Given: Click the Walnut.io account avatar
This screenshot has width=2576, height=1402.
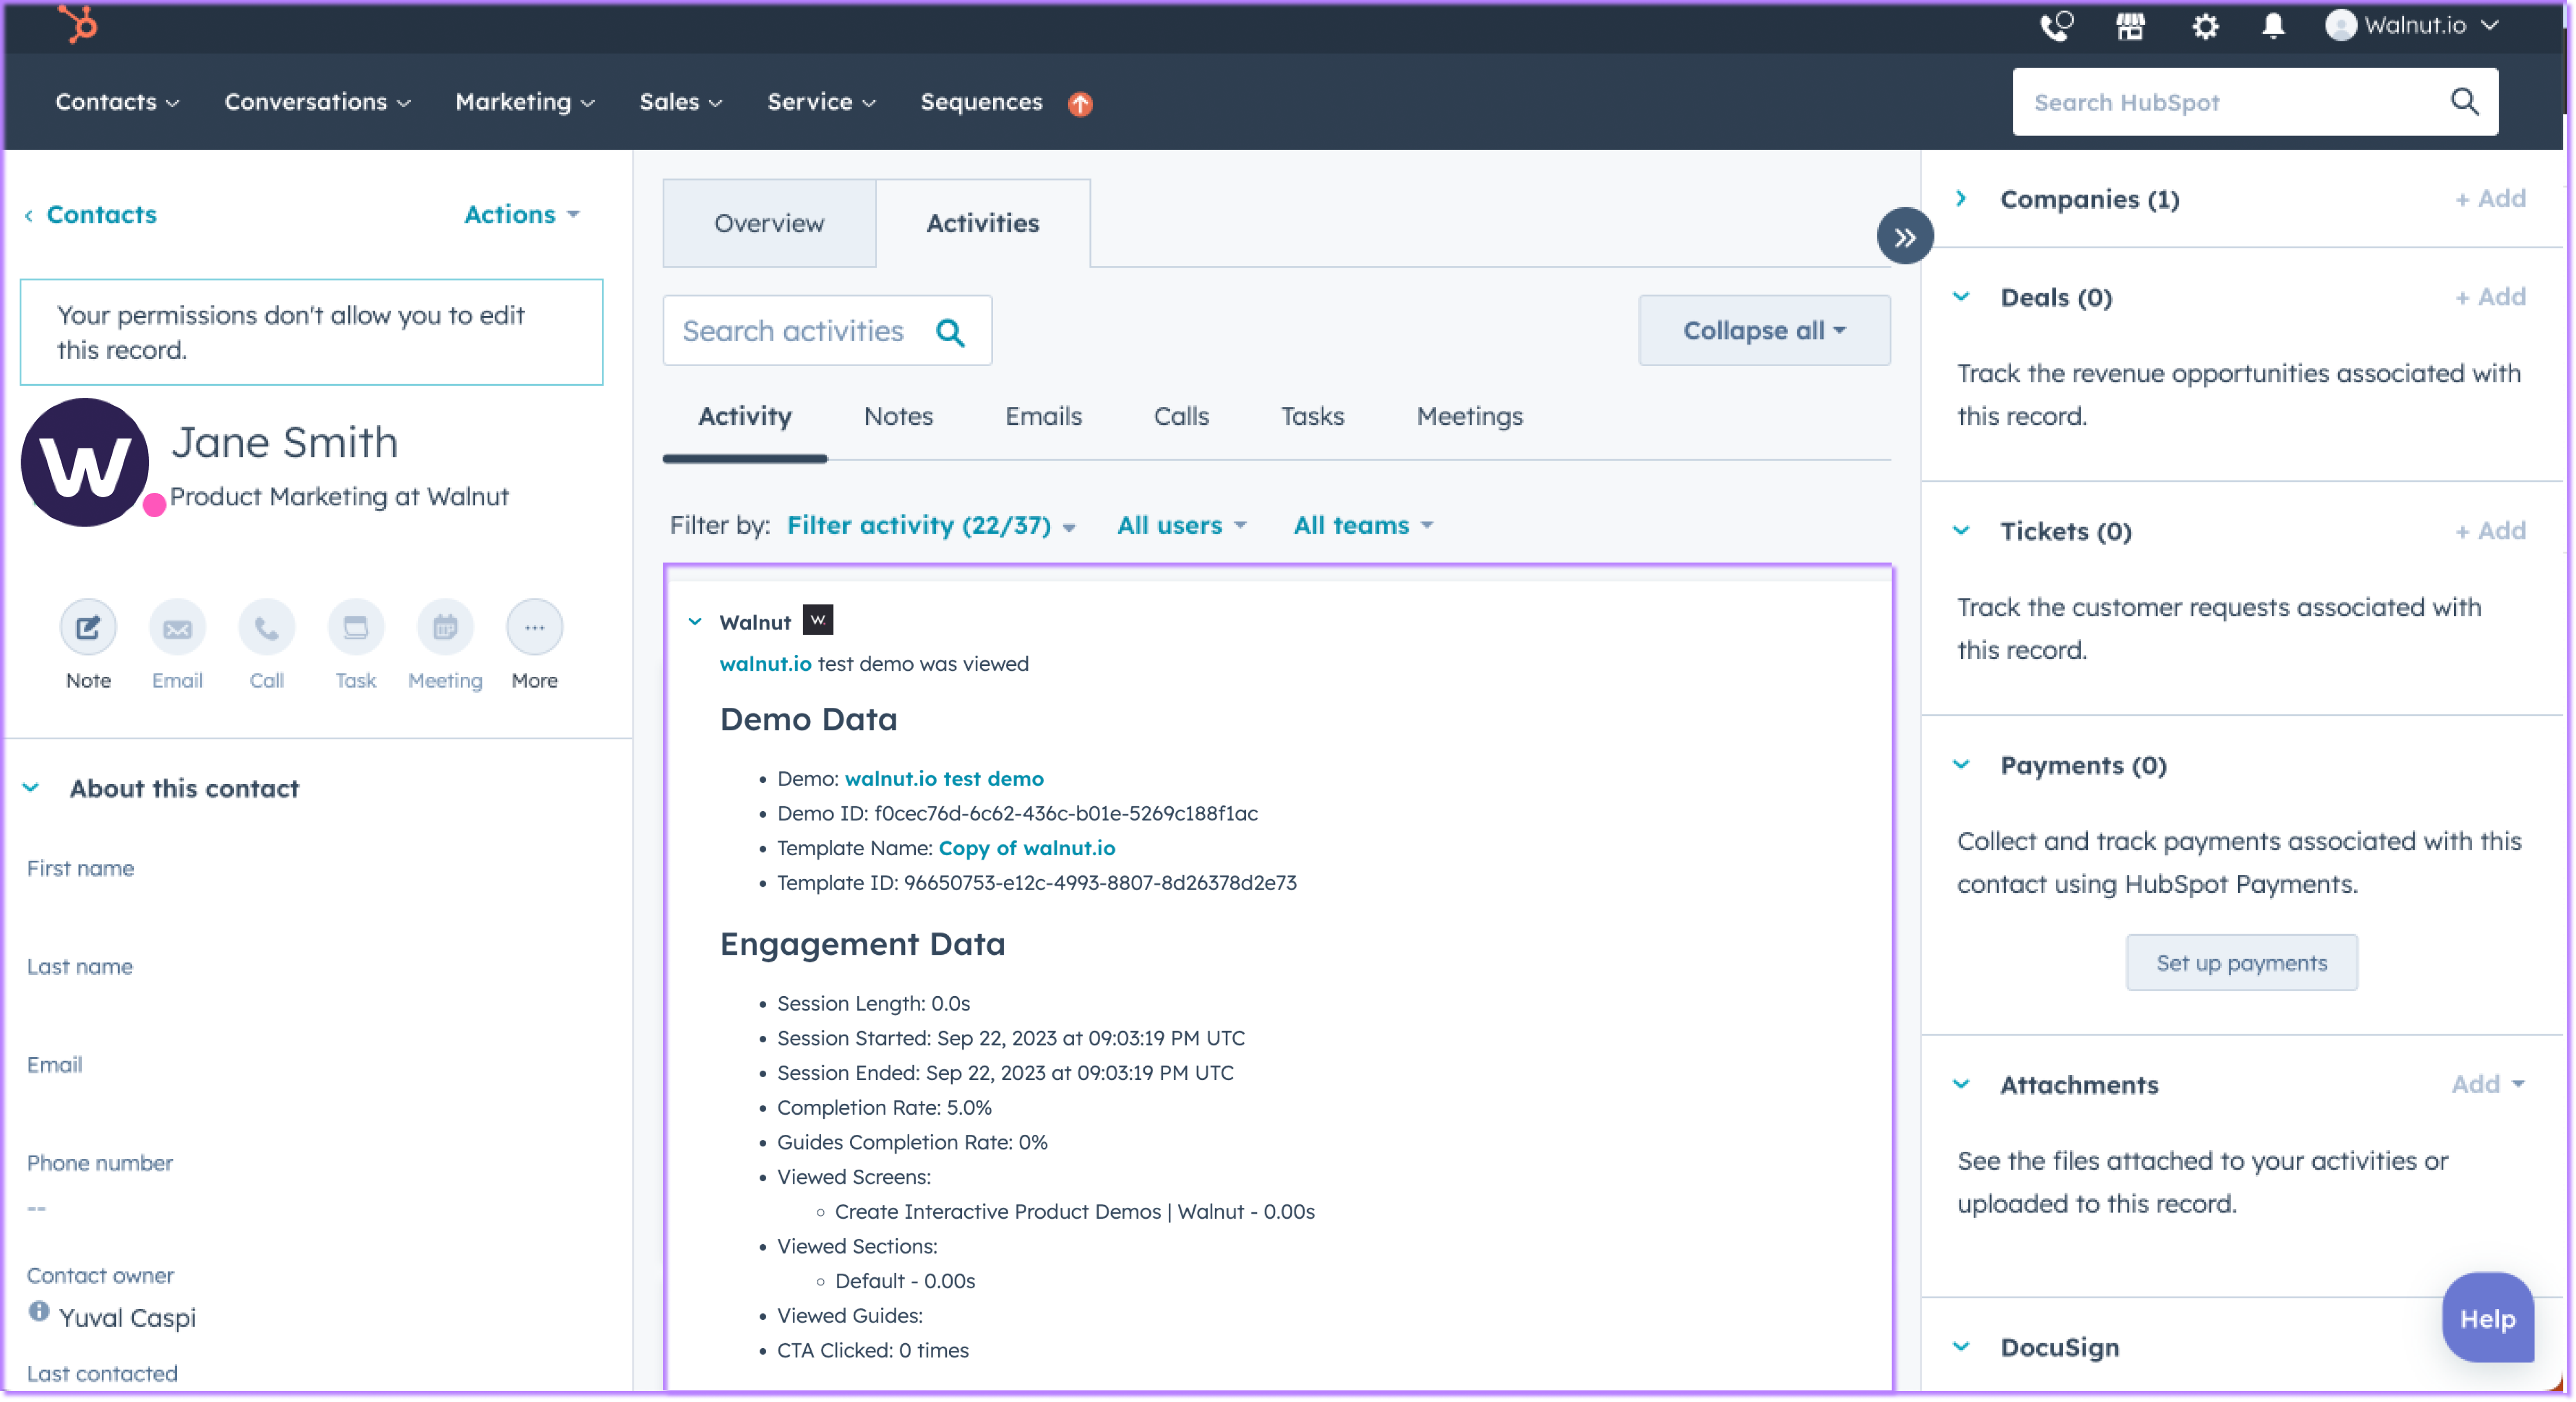Looking at the screenshot, I should tap(2340, 25).
